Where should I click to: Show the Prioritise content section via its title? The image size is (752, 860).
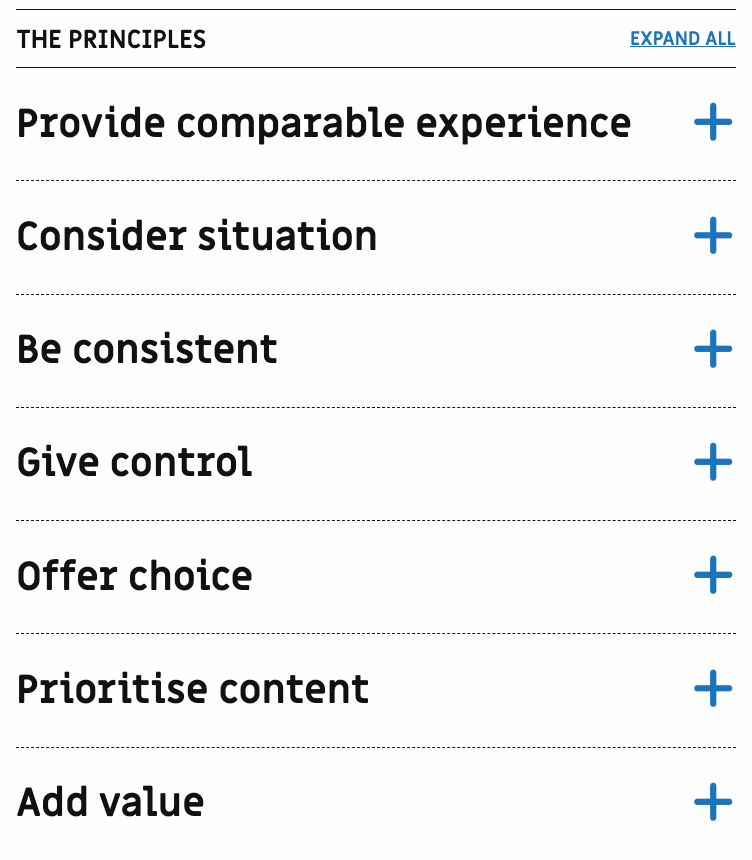pyautogui.click(x=193, y=689)
